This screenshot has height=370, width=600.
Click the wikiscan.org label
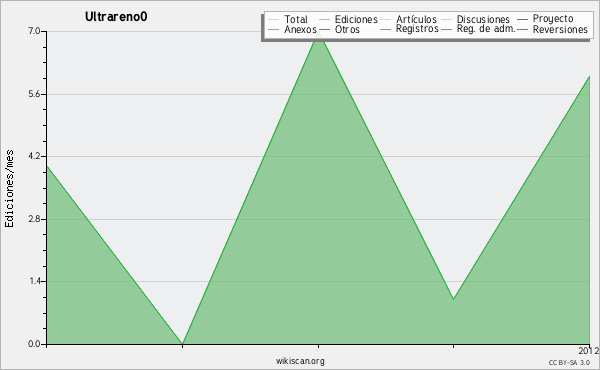(x=300, y=361)
